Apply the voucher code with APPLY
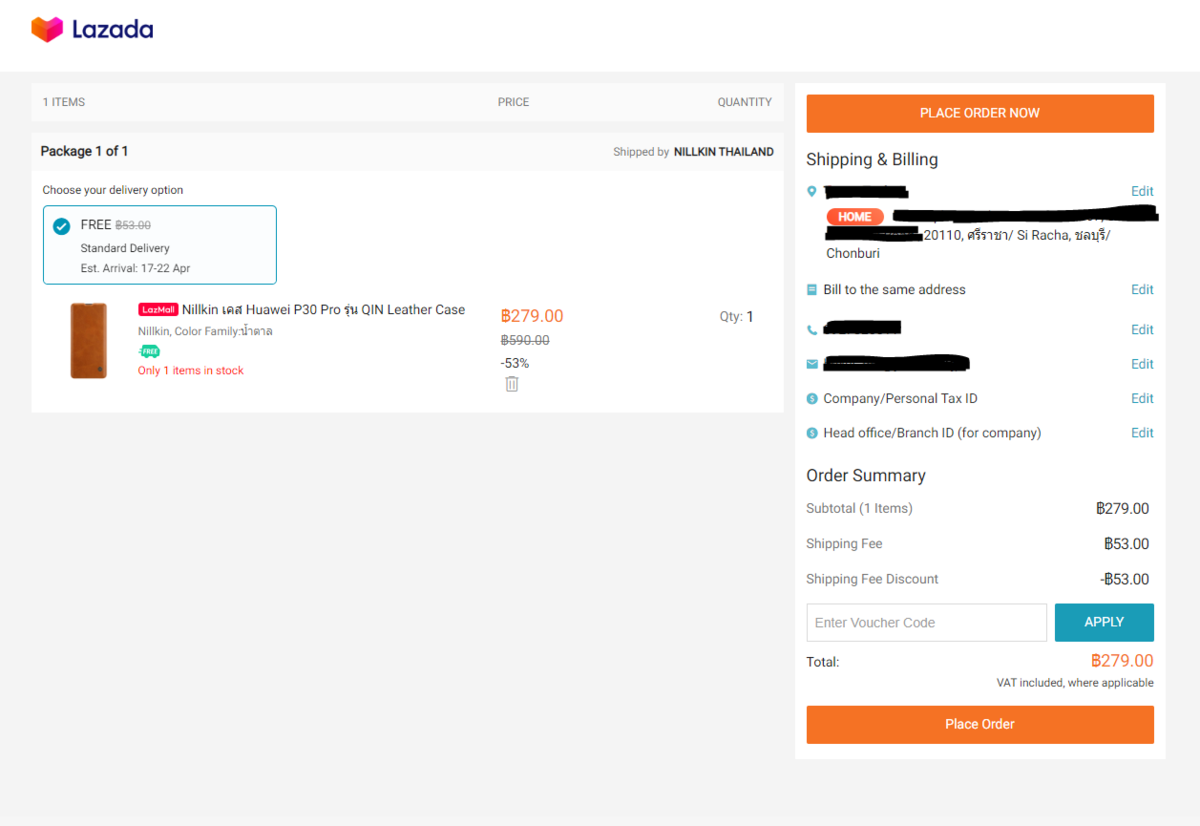This screenshot has width=1200, height=826. (x=1104, y=622)
